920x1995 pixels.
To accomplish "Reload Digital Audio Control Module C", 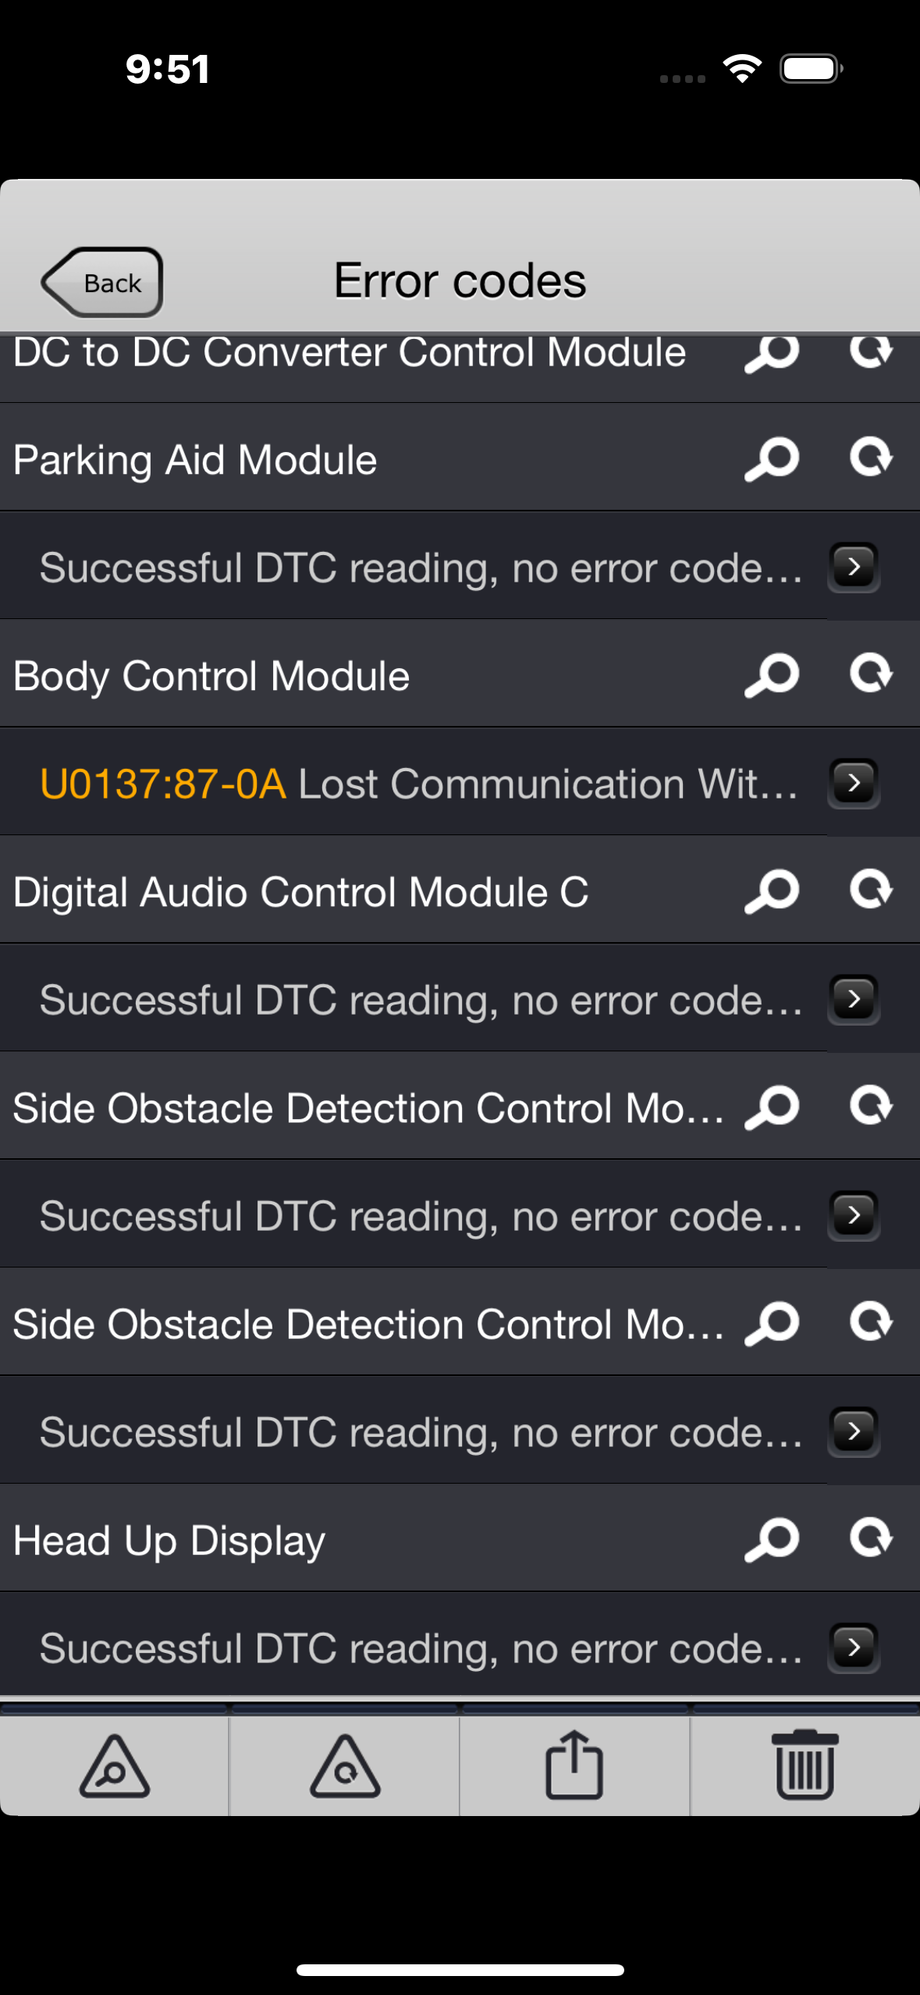I will [871, 890].
